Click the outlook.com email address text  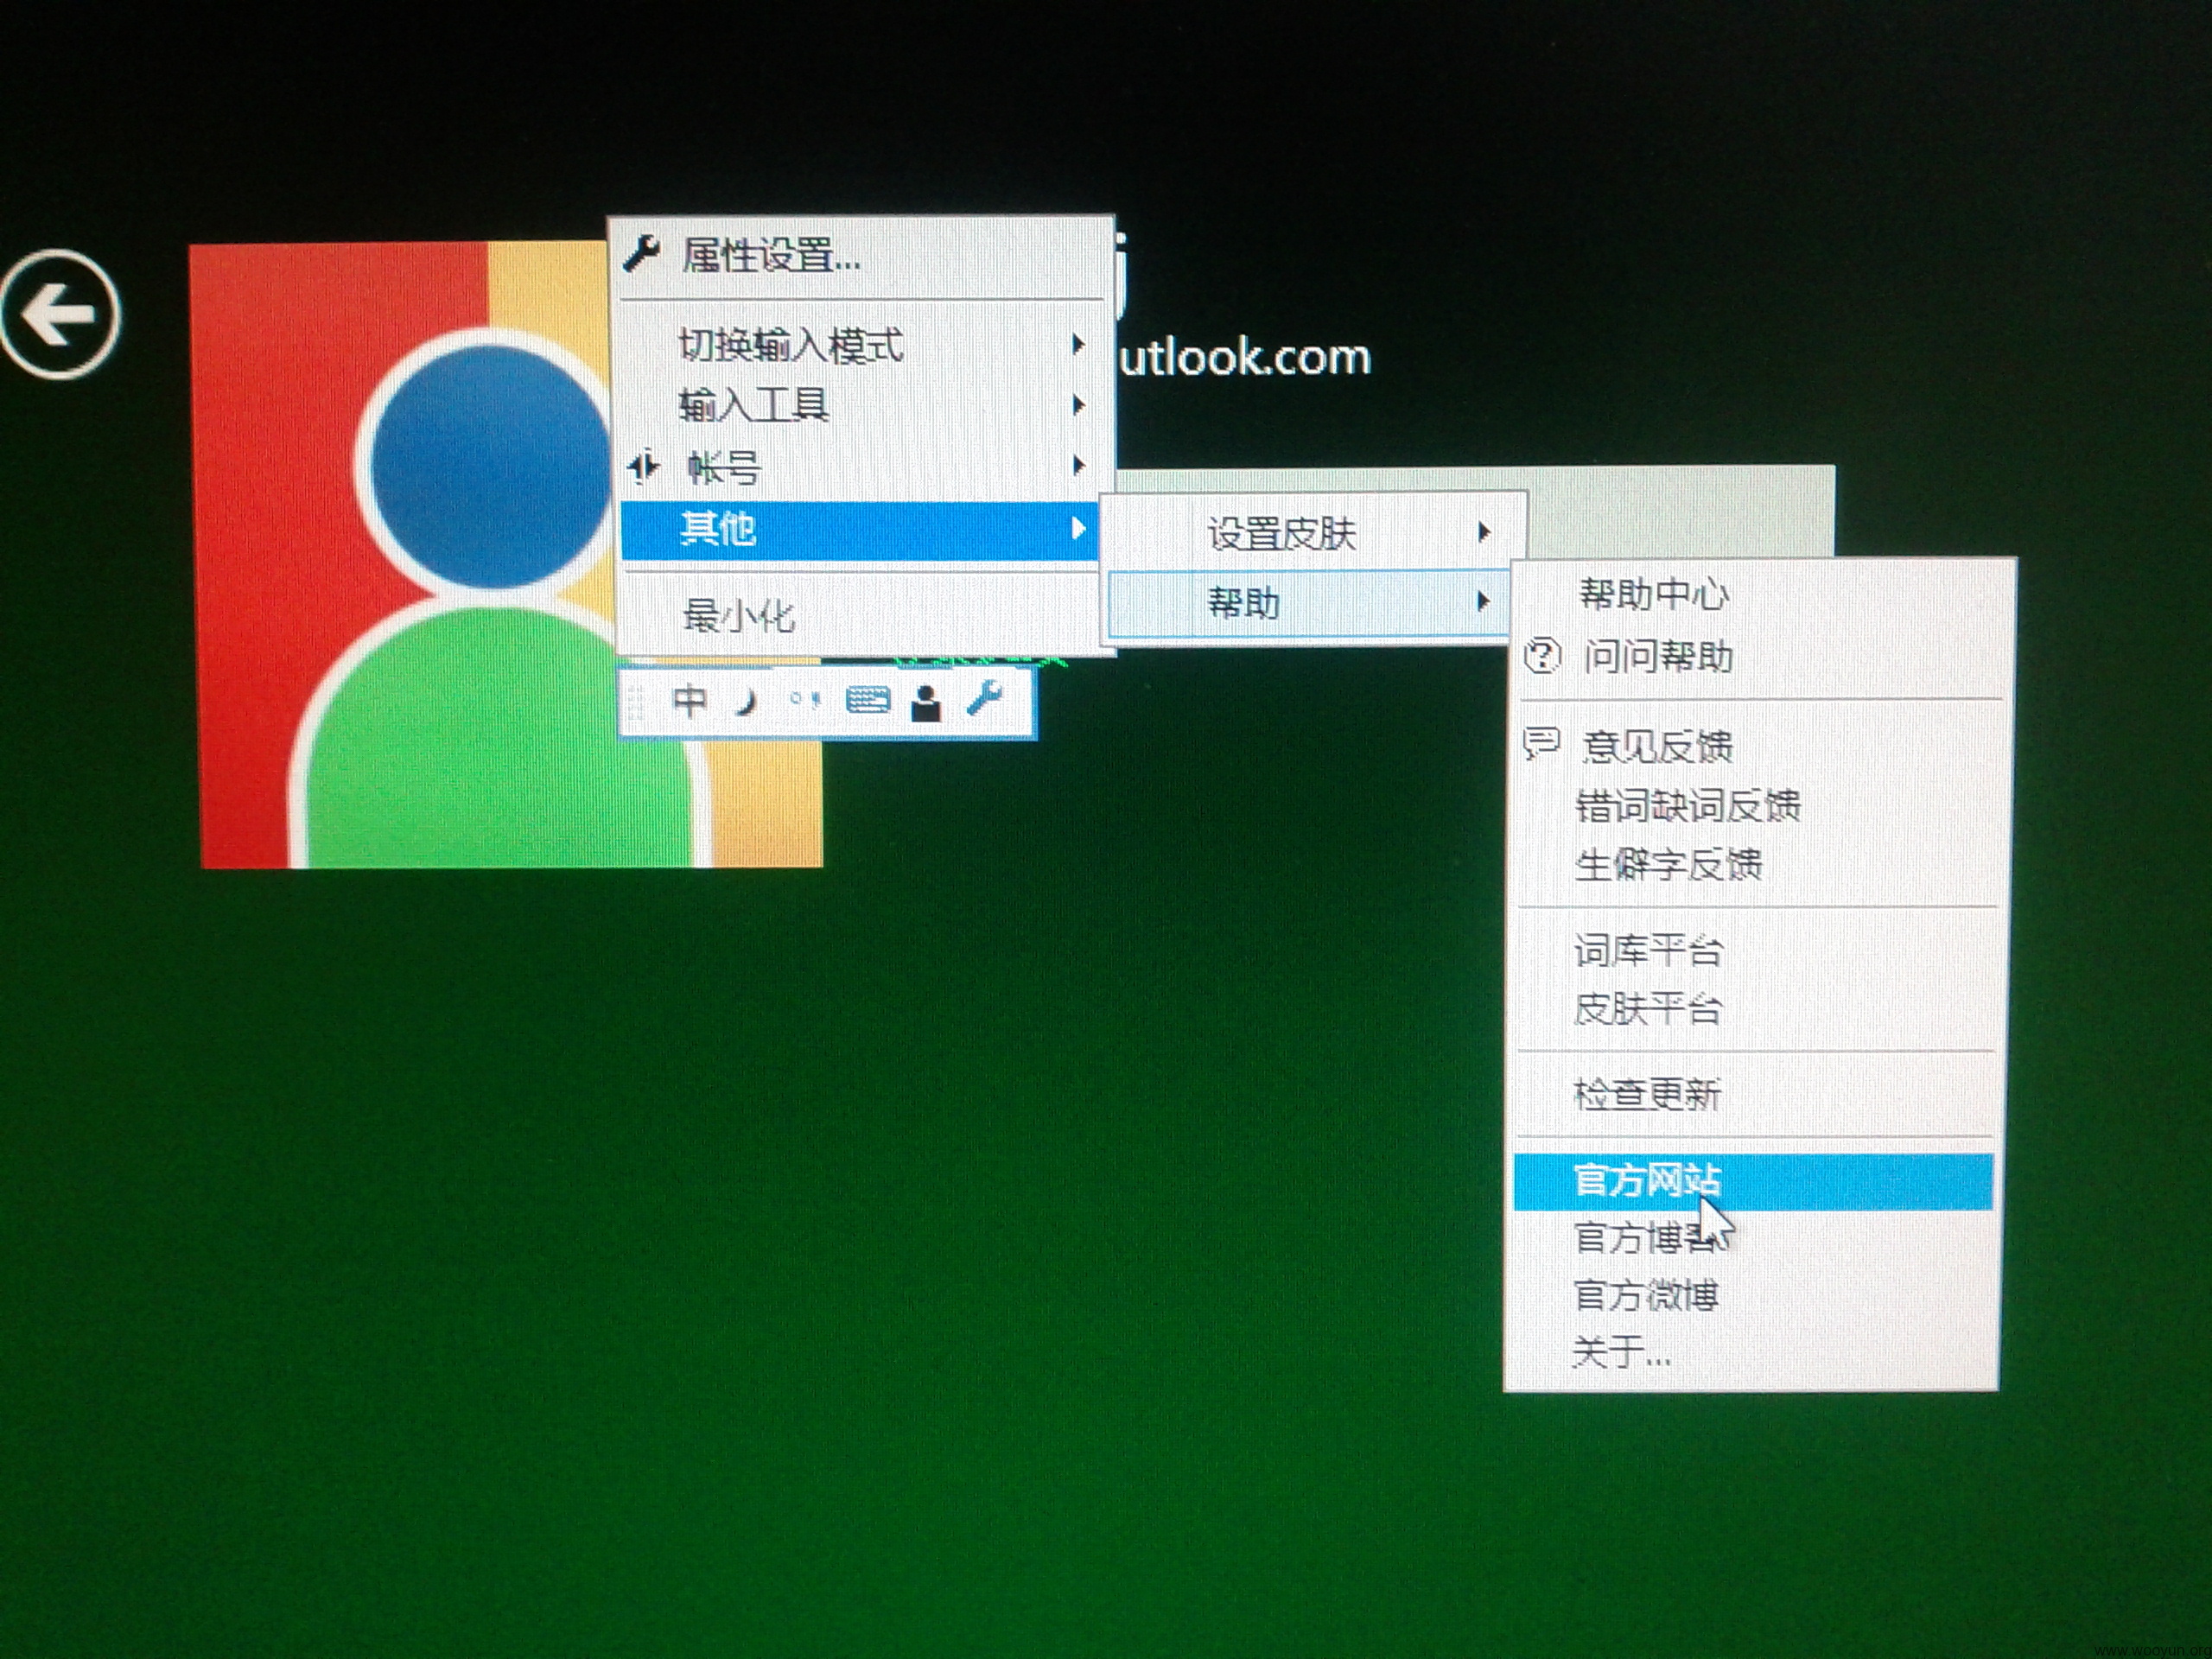tap(1244, 357)
